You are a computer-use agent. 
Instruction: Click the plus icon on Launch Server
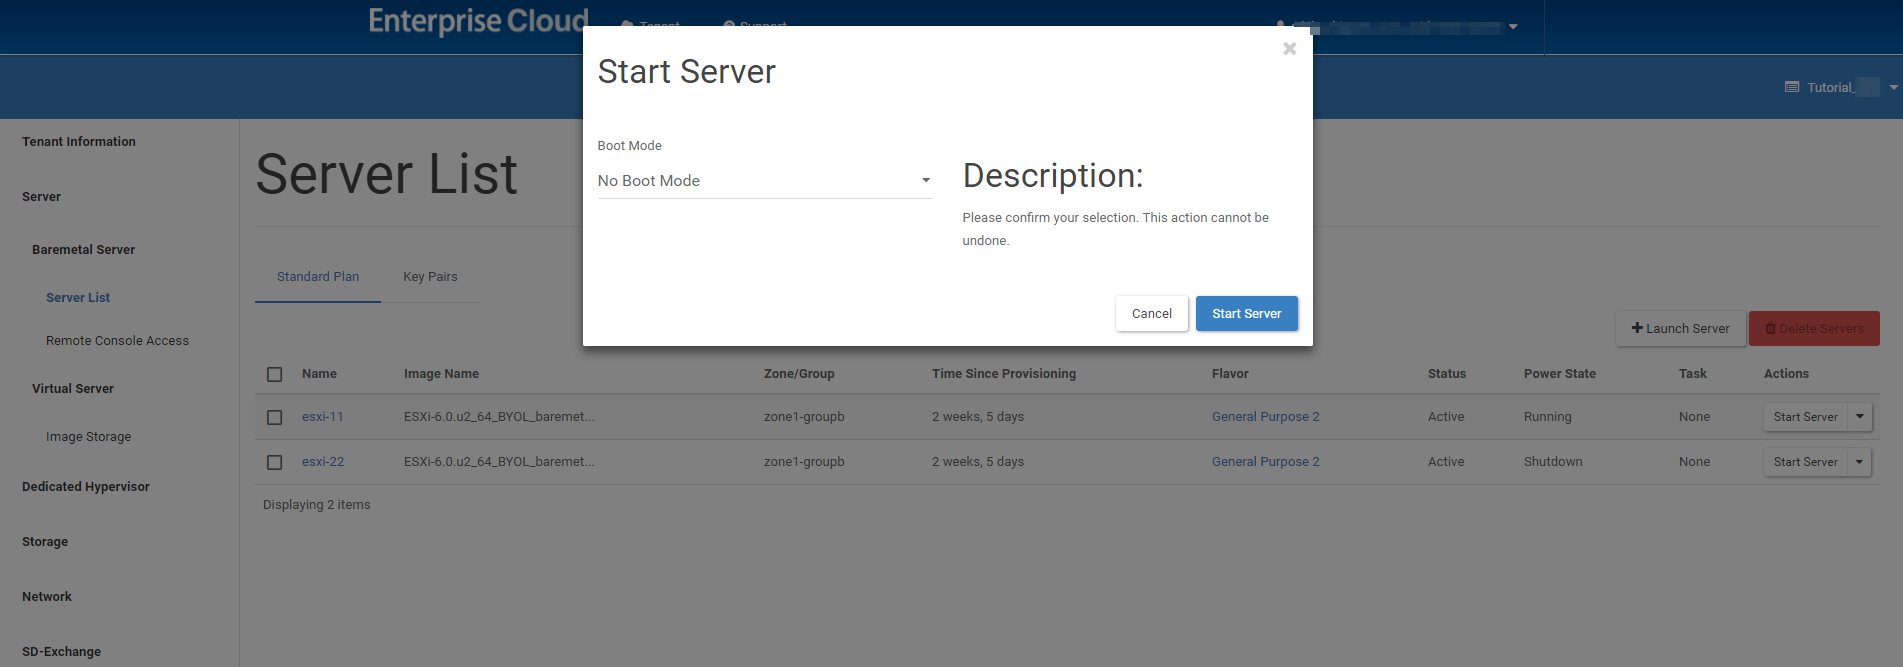1637,328
